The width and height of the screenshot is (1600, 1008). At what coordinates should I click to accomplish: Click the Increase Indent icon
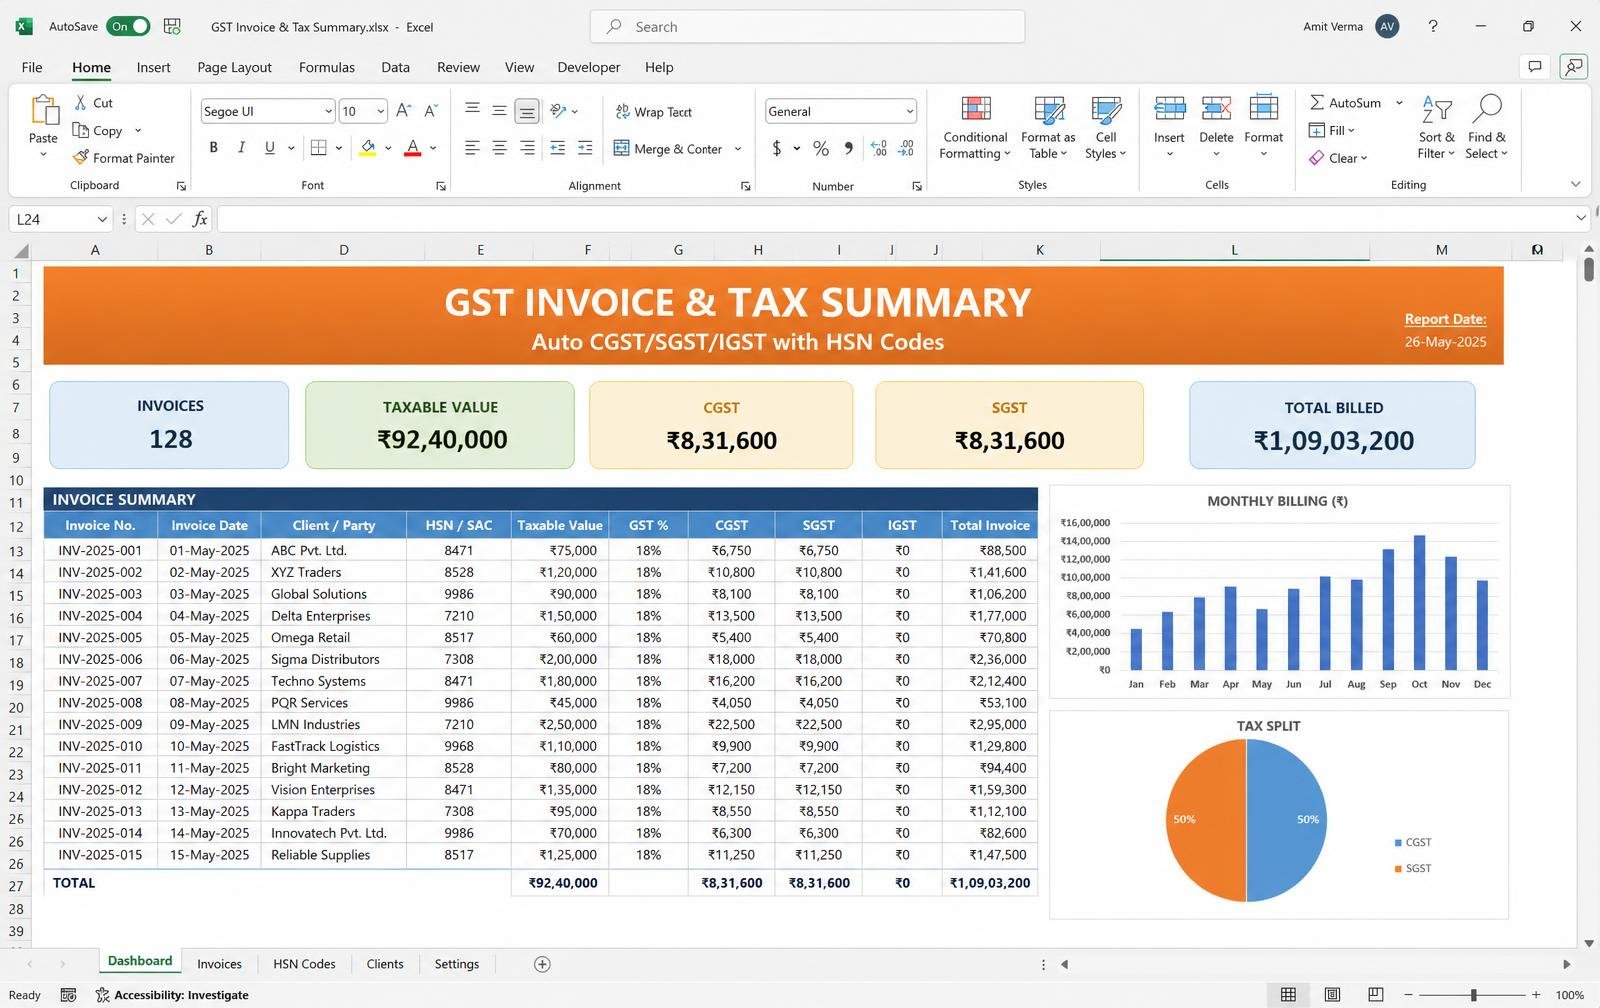coord(586,148)
